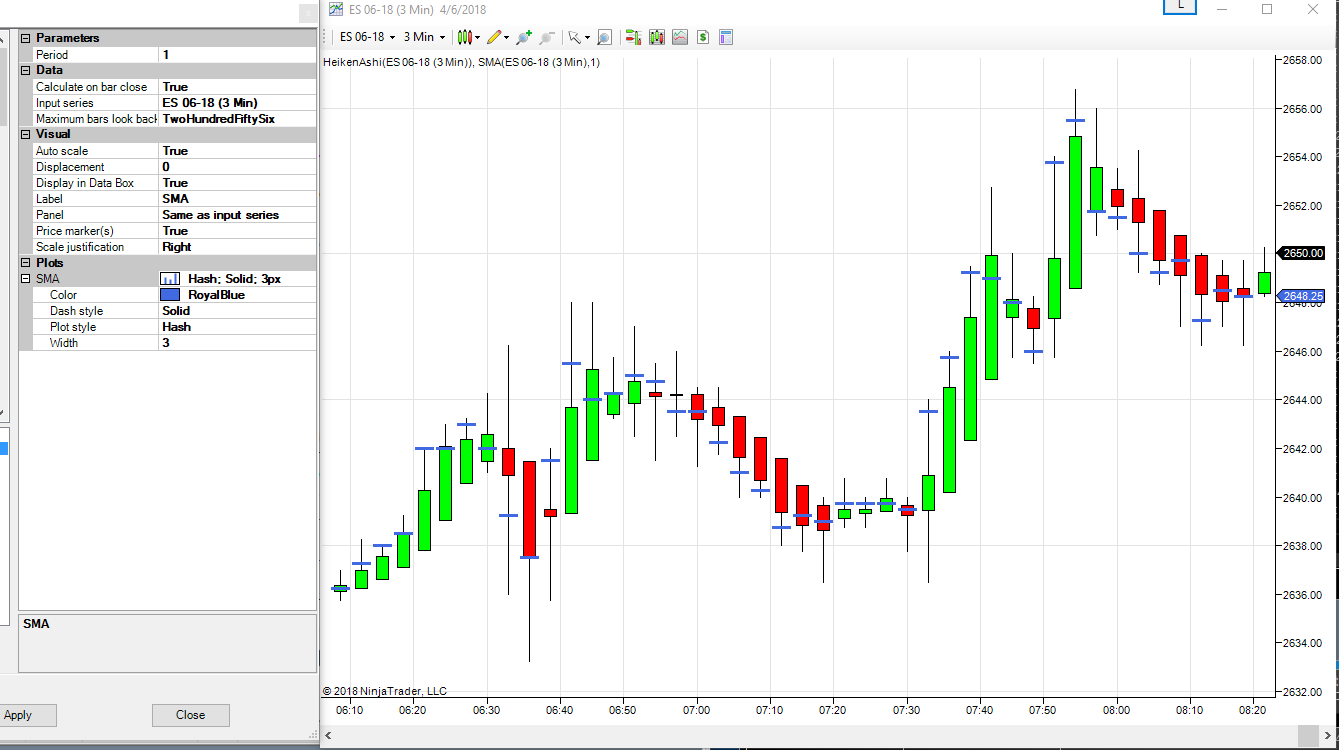Open the Data Series candlestick icon

coord(657,37)
